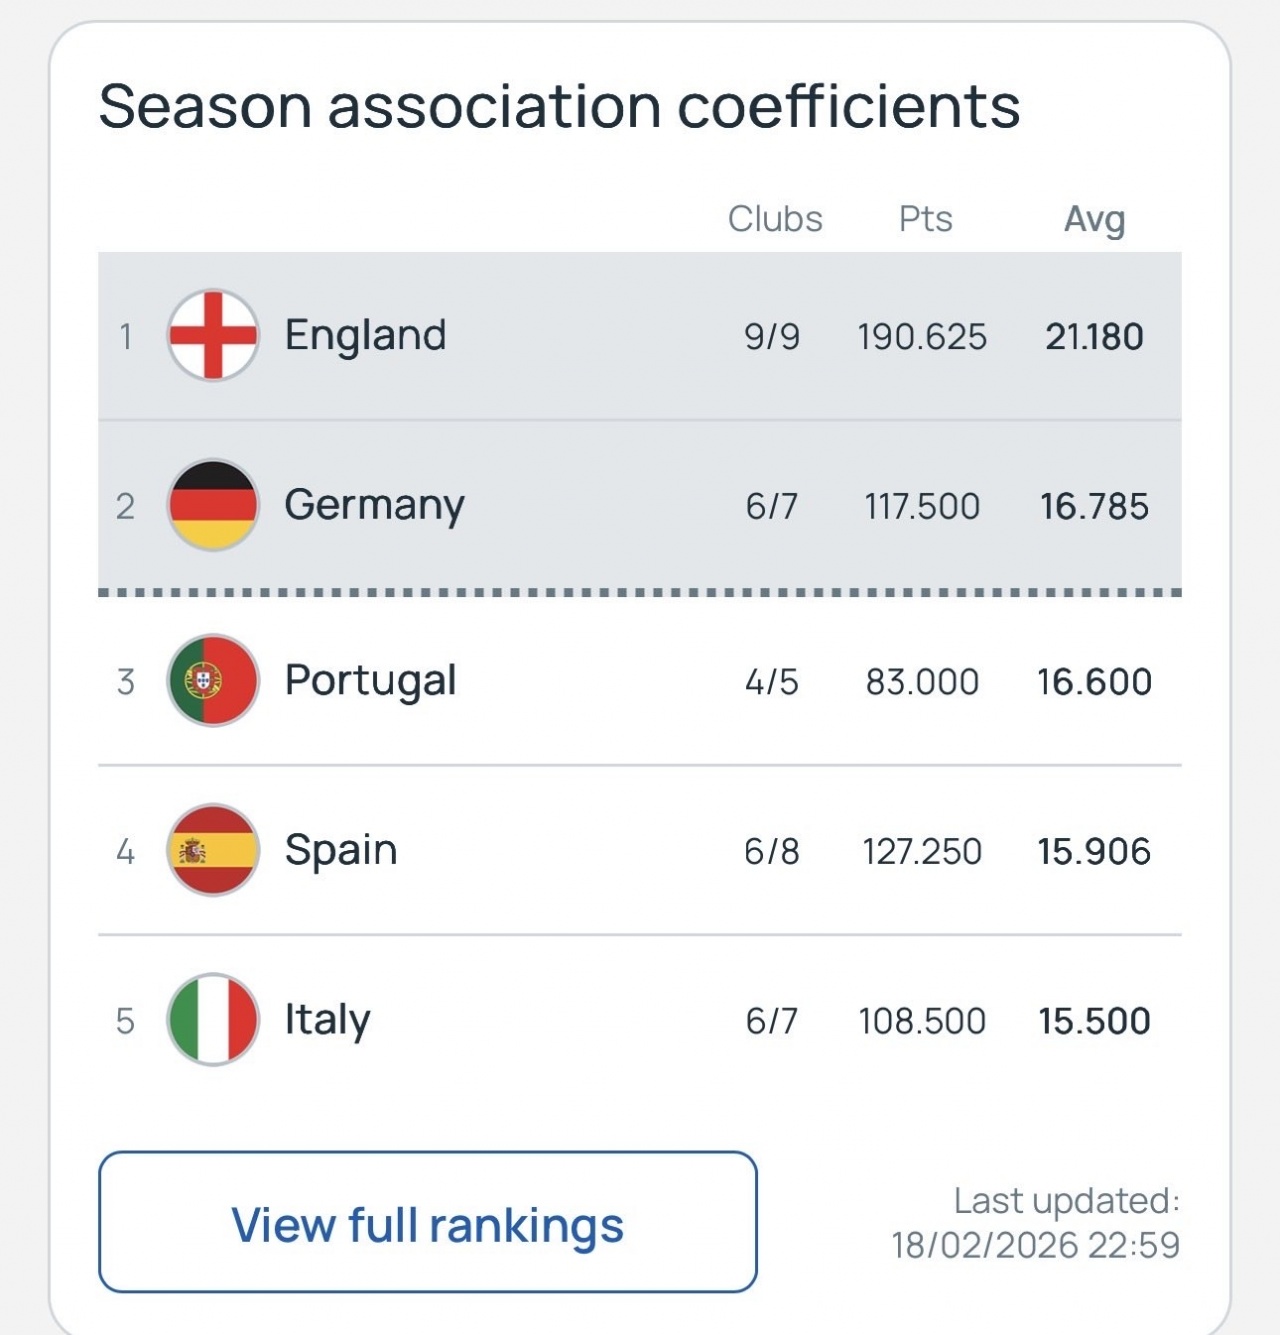This screenshot has height=1335, width=1280.
Task: Open Germany's country details
Action: (x=372, y=505)
